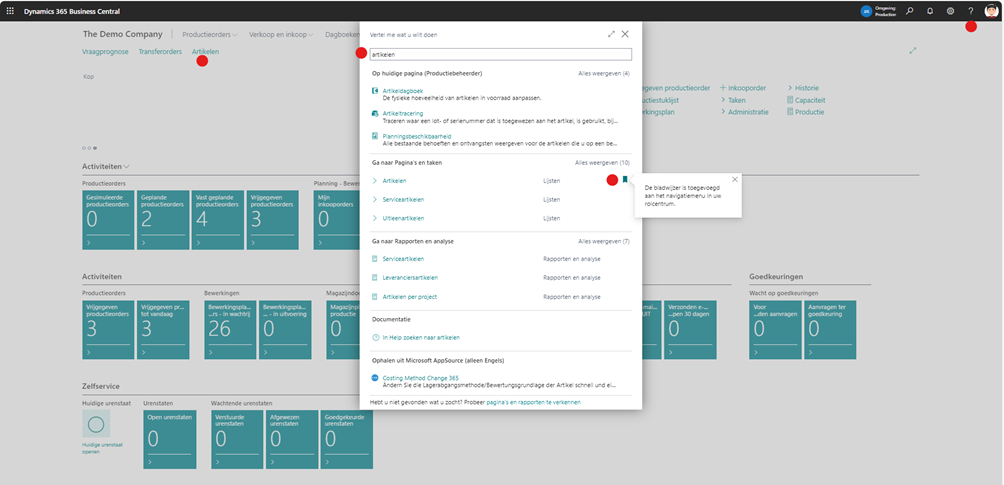Open the Open urenstaten tile
The height and width of the screenshot is (485, 1004).
click(170, 440)
